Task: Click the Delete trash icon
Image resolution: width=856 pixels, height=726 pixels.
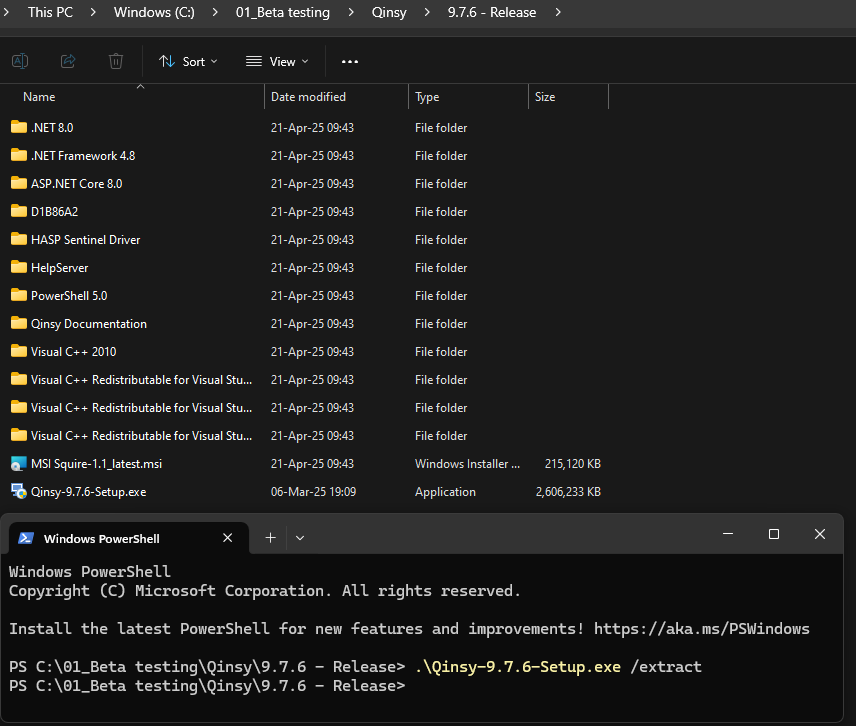Action: (116, 61)
